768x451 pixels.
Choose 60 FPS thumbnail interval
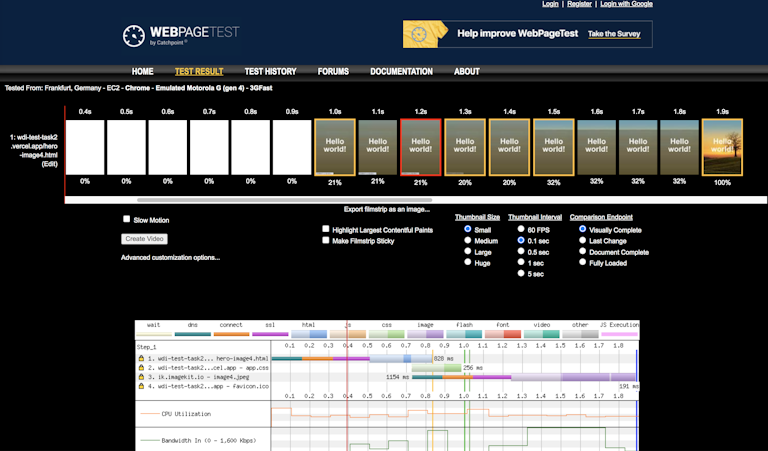(x=521, y=229)
